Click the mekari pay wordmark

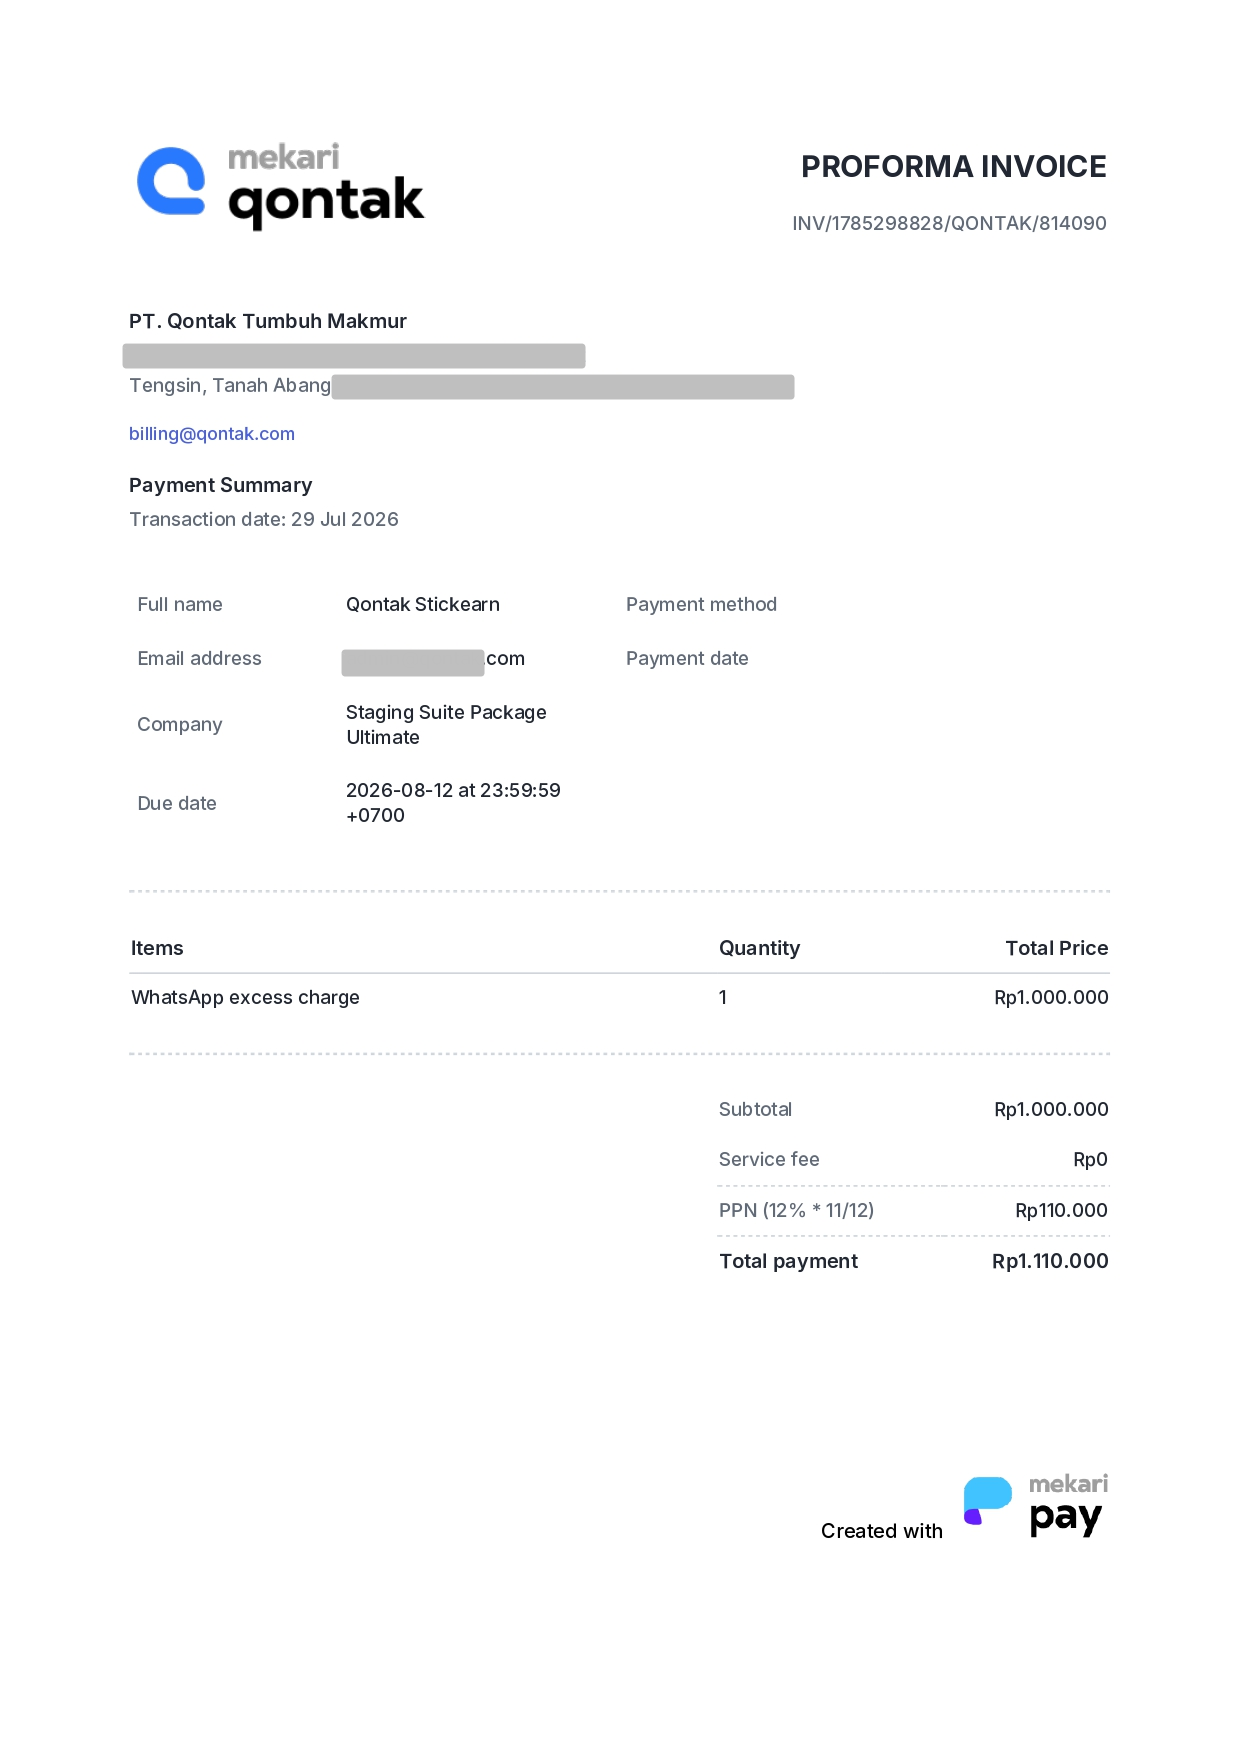click(1068, 1505)
